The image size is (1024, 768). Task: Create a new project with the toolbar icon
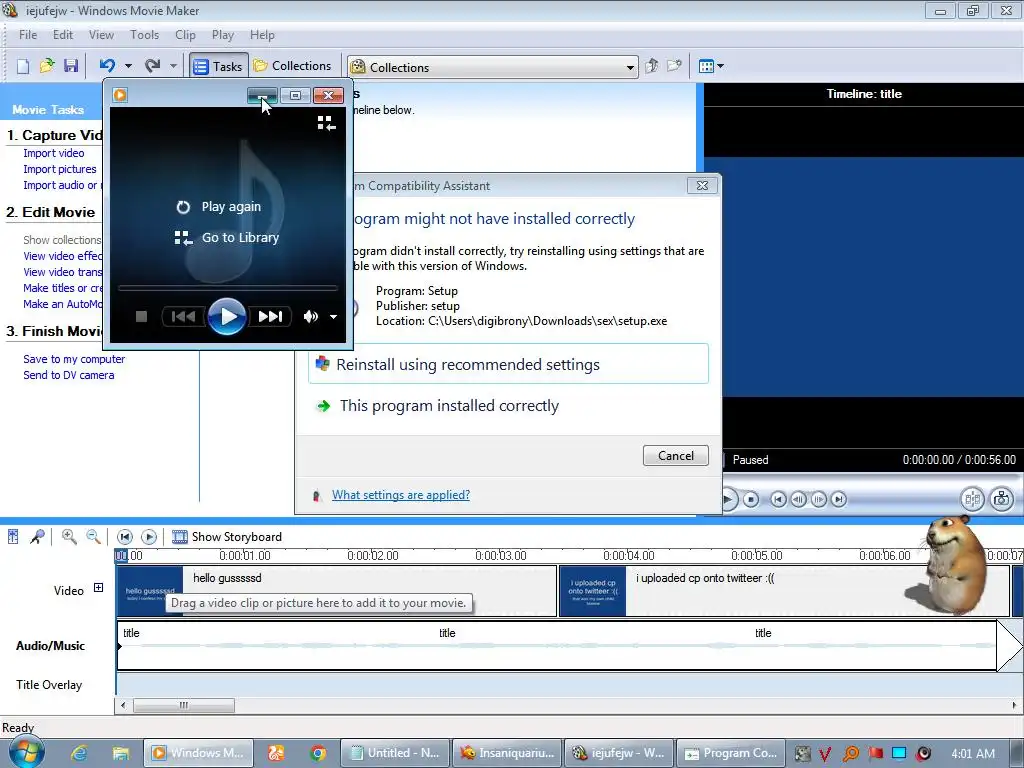[x=23, y=66]
